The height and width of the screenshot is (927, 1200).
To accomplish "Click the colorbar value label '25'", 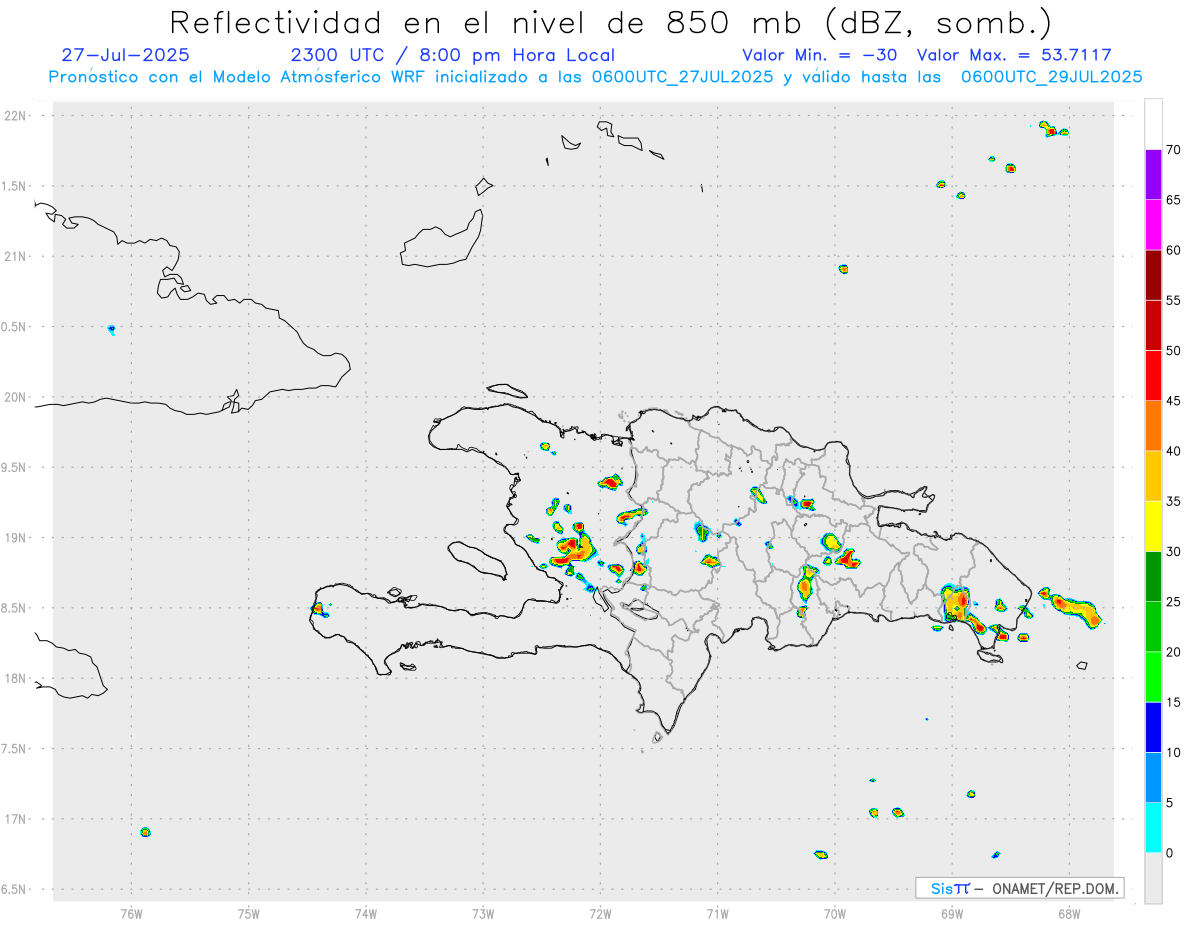I will 1174,602.
